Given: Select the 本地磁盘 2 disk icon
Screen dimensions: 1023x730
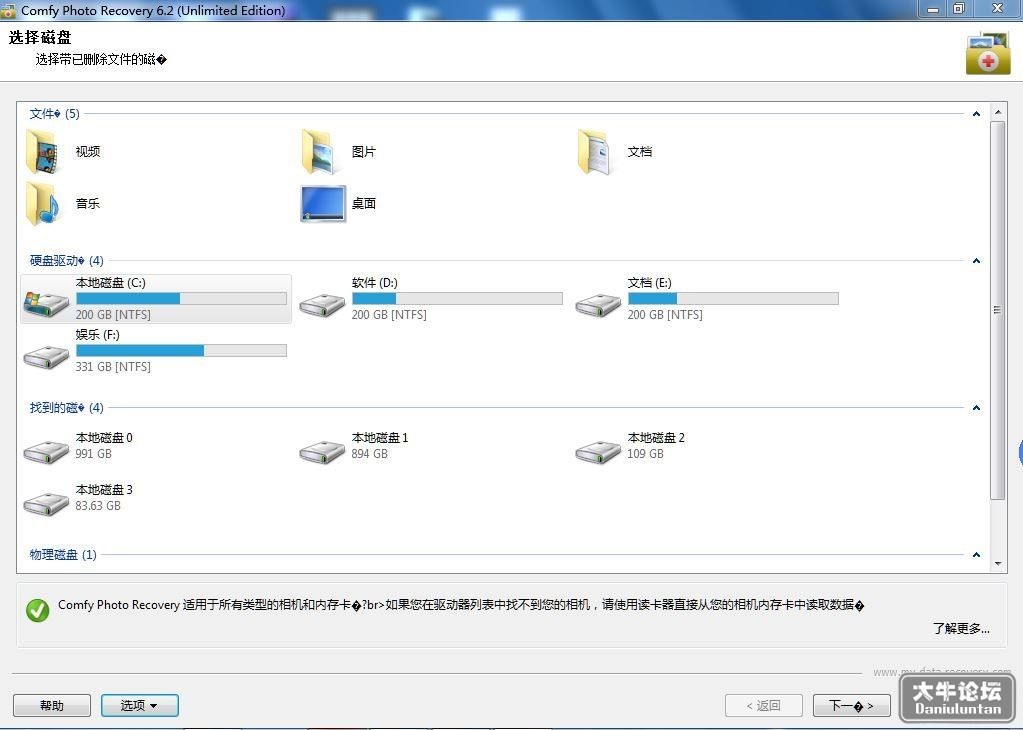Looking at the screenshot, I should (598, 451).
